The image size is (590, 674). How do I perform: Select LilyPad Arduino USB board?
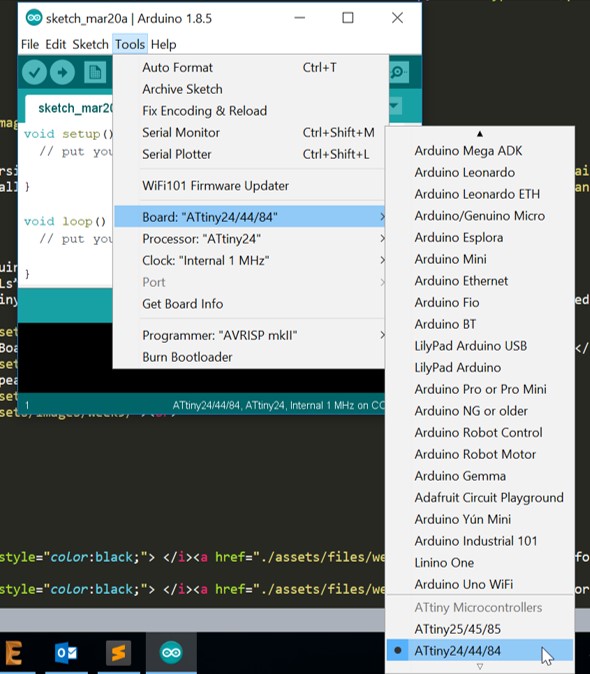(x=480, y=346)
